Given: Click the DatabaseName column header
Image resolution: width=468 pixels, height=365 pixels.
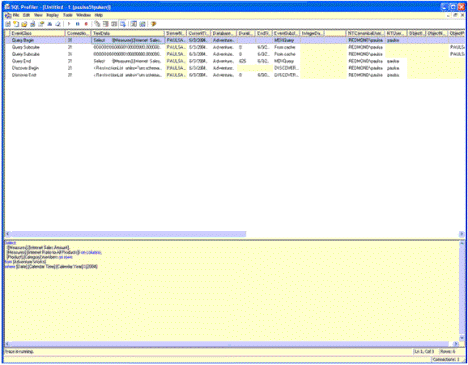Looking at the screenshot, I should 224,33.
